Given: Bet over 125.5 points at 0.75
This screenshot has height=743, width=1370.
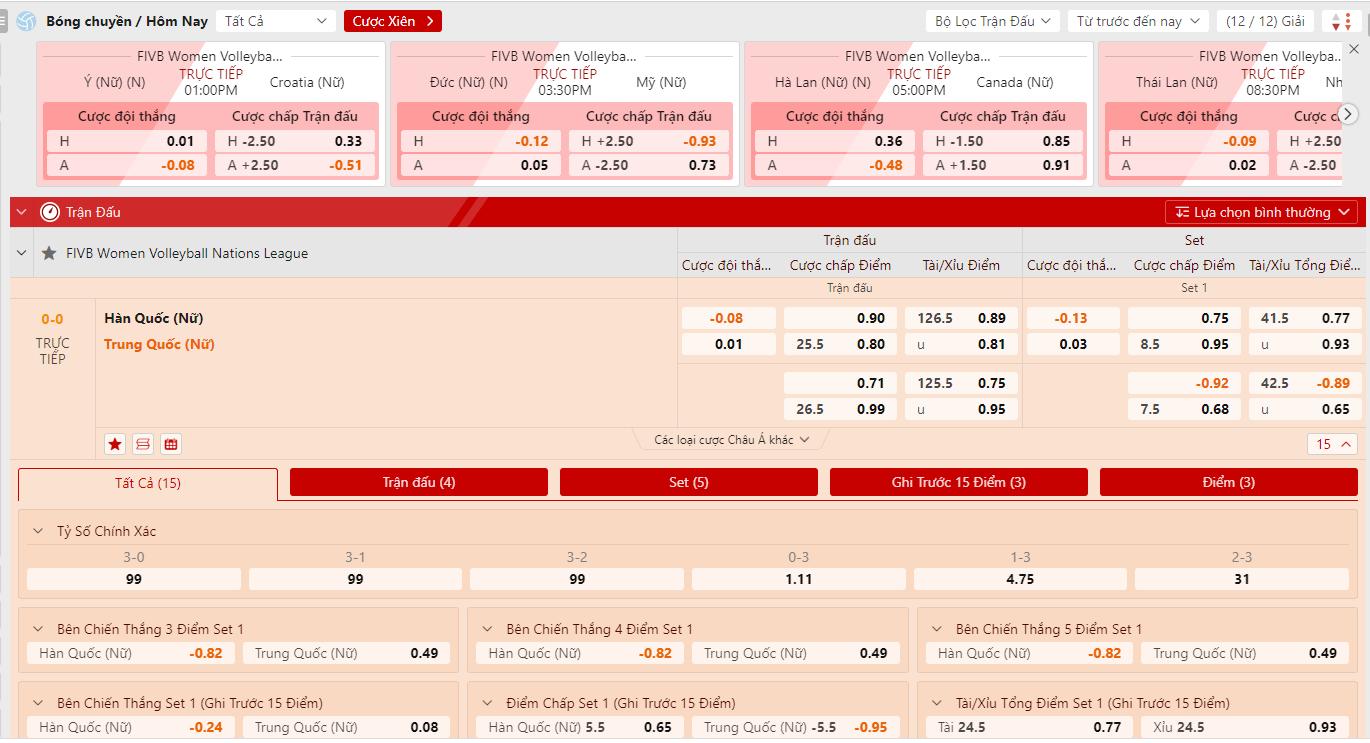Looking at the screenshot, I should point(962,383).
